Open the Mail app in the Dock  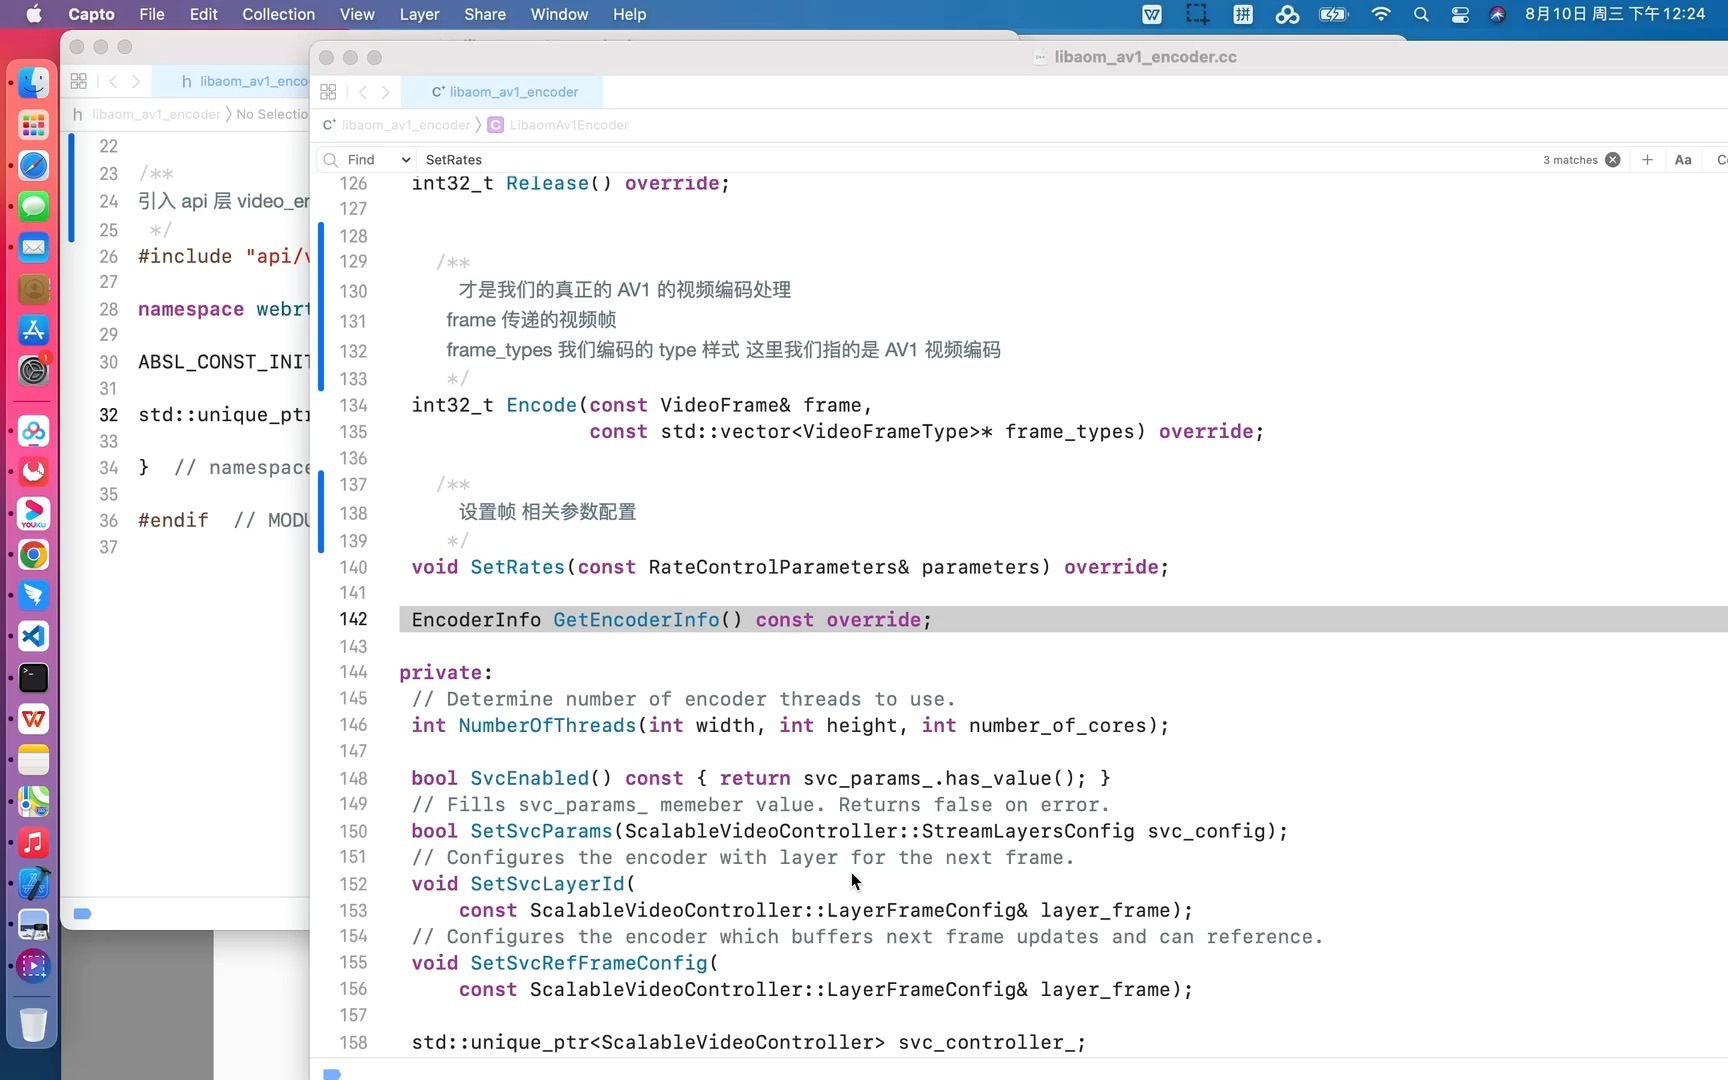point(33,248)
